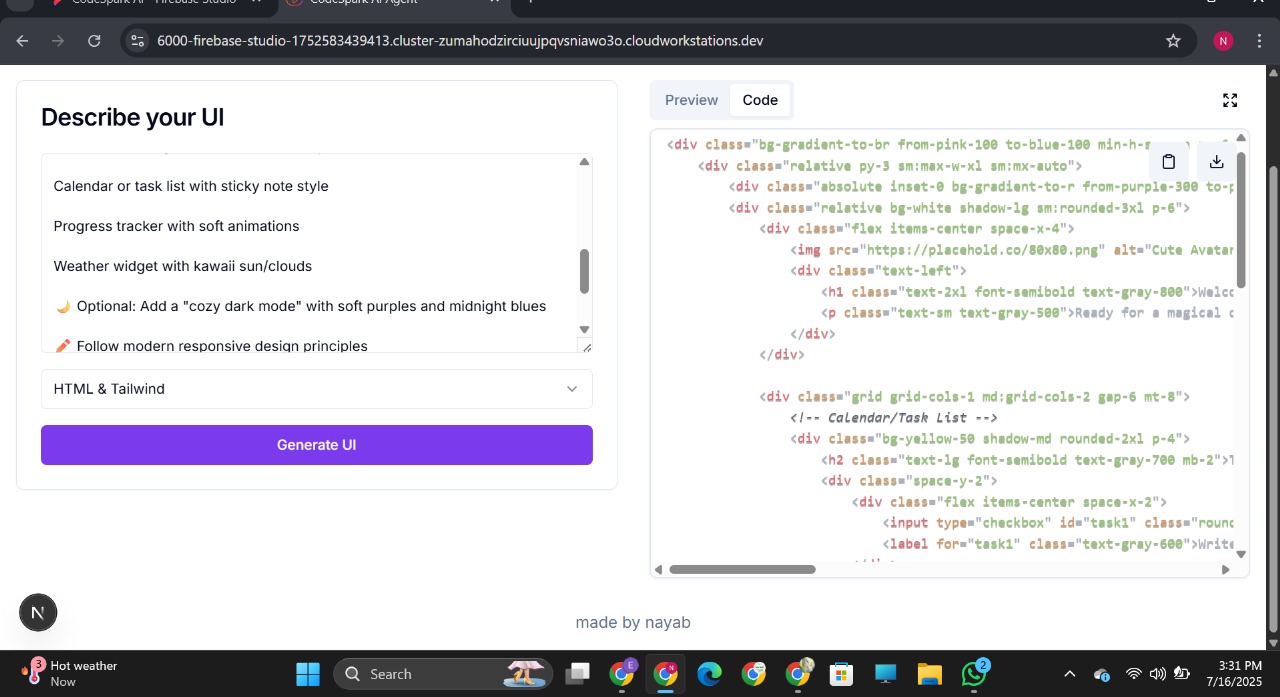
Task: Download the generated code file
Action: pyautogui.click(x=1216, y=162)
